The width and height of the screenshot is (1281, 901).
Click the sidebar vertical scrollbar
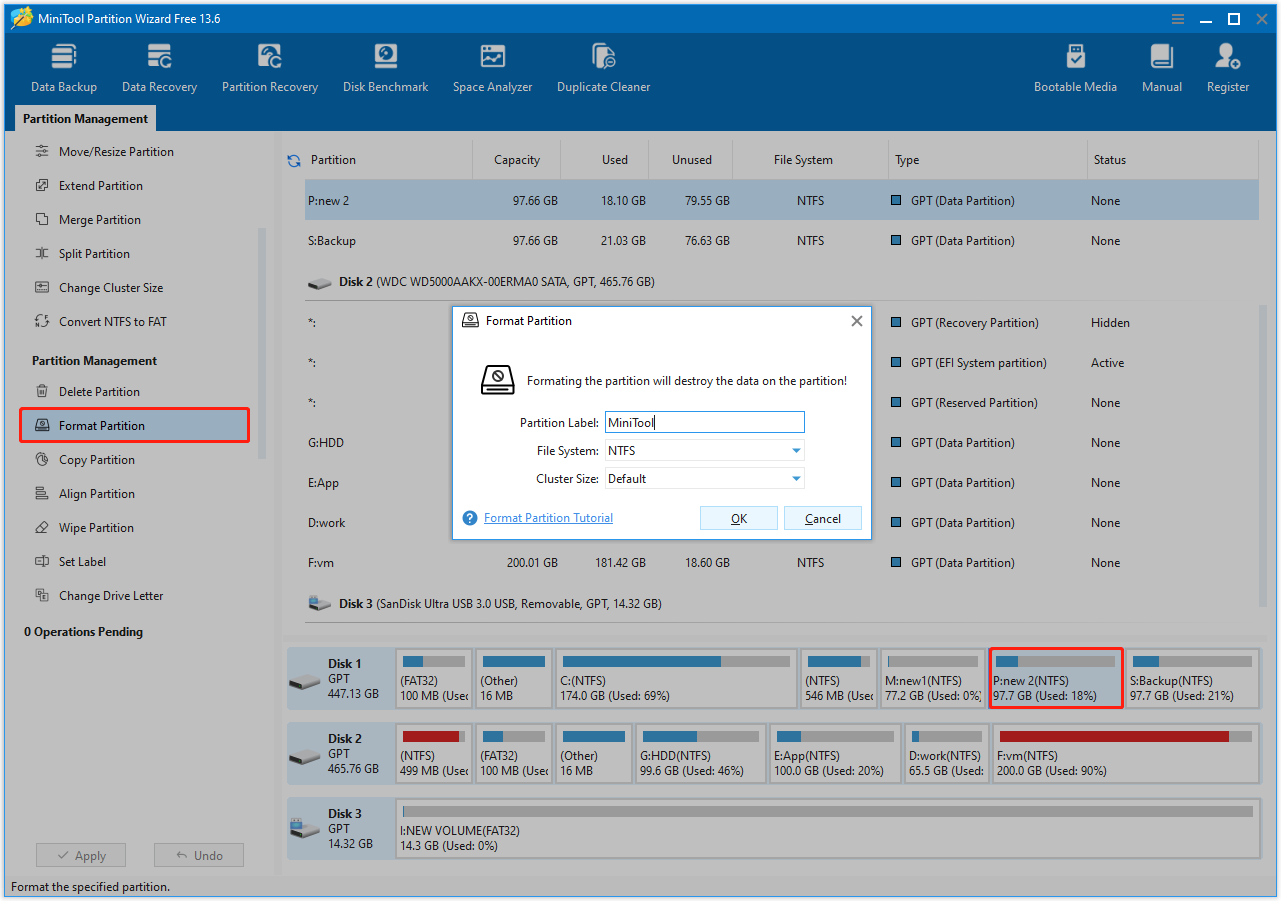click(x=262, y=343)
